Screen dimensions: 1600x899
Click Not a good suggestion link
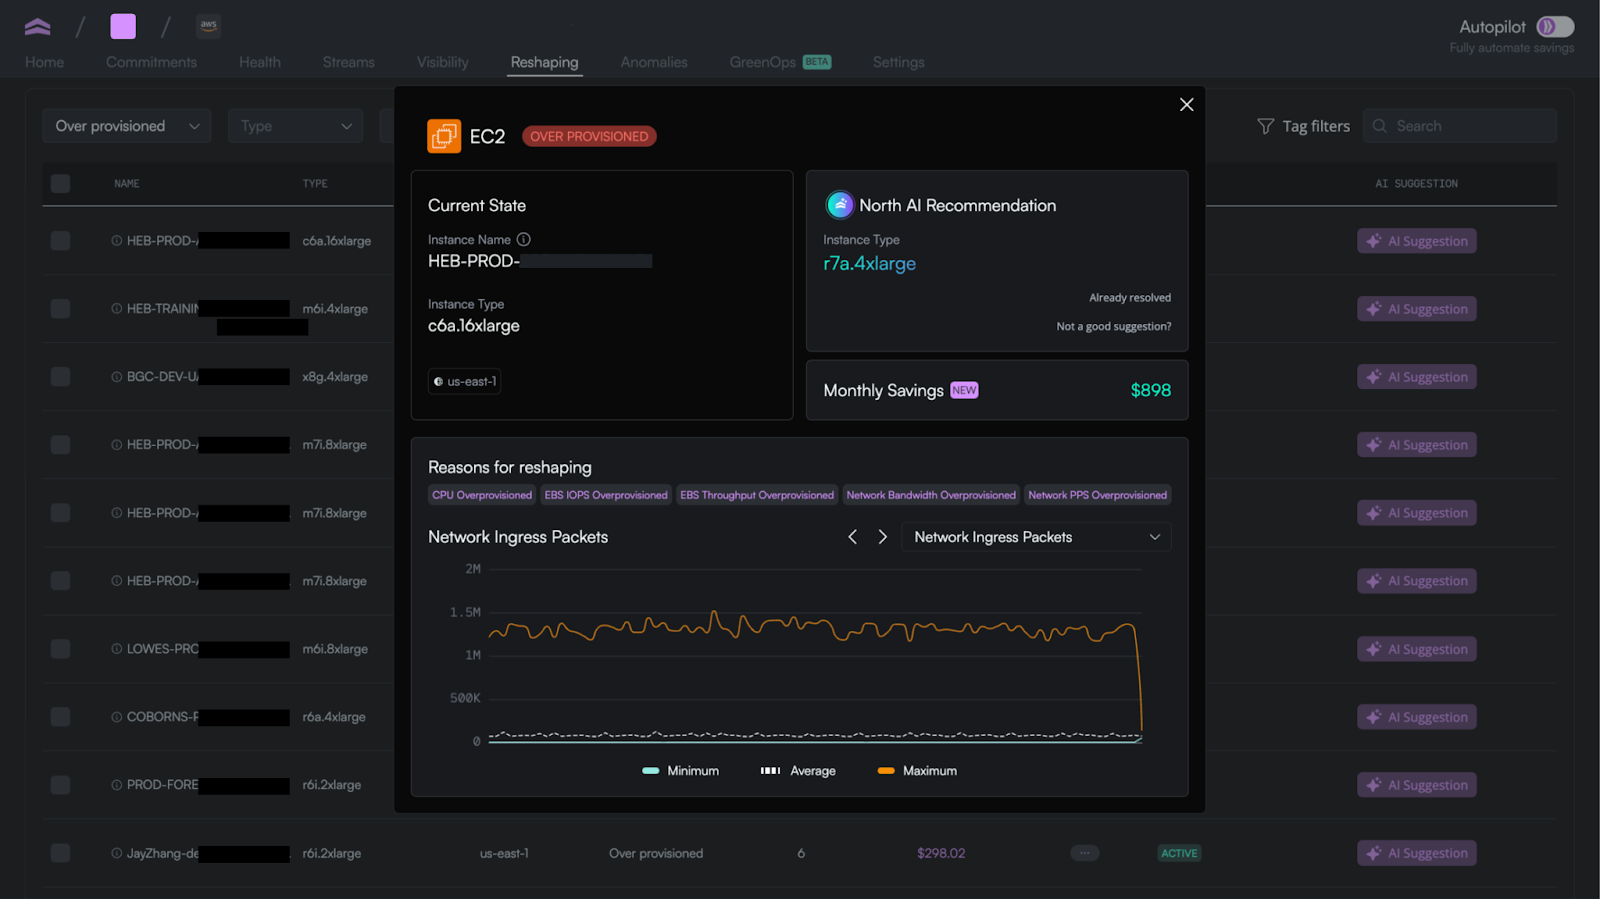point(1114,327)
